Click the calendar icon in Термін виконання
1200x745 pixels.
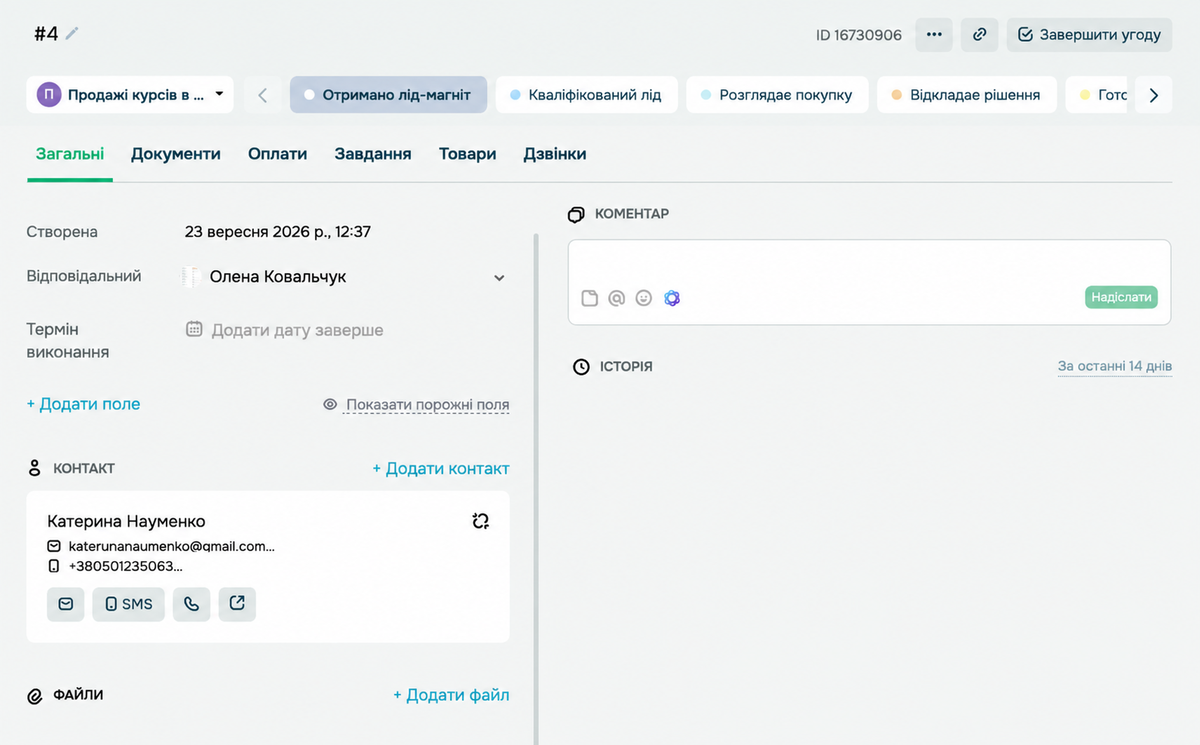(x=194, y=329)
